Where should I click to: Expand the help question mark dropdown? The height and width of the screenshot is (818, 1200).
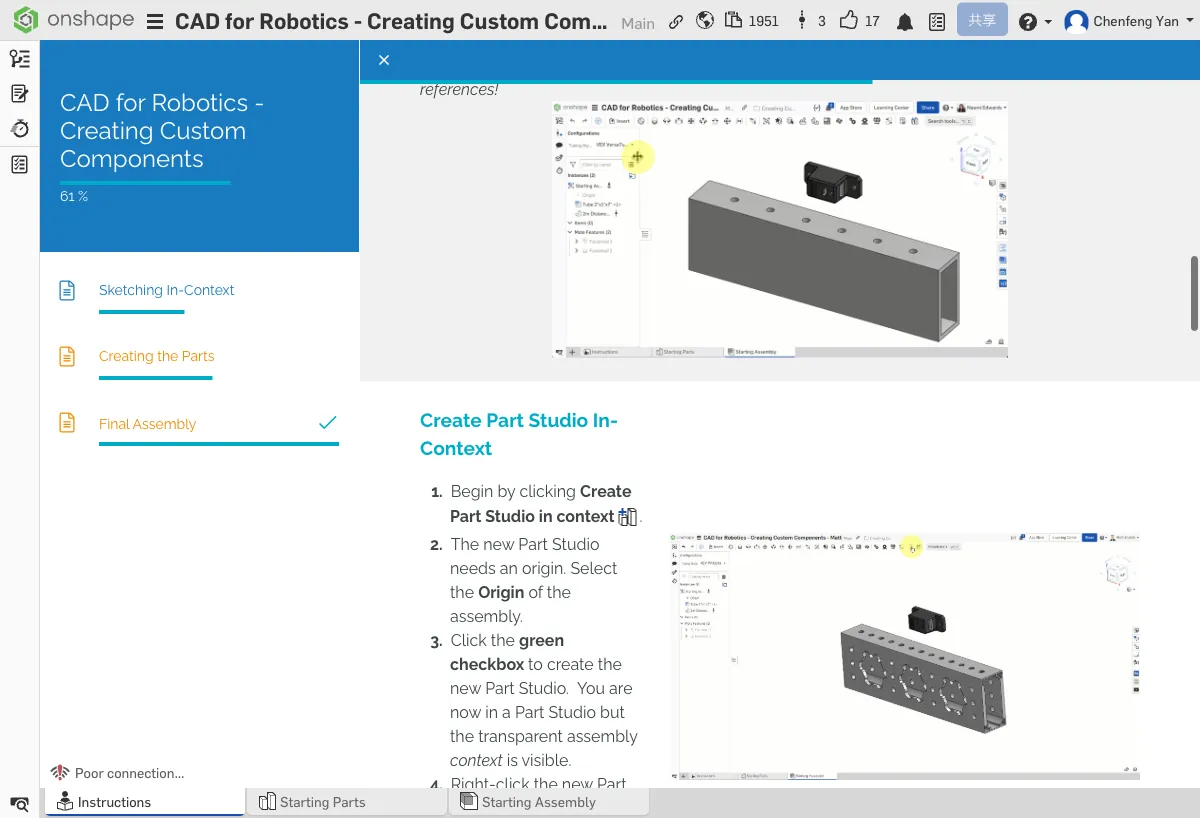point(1034,22)
